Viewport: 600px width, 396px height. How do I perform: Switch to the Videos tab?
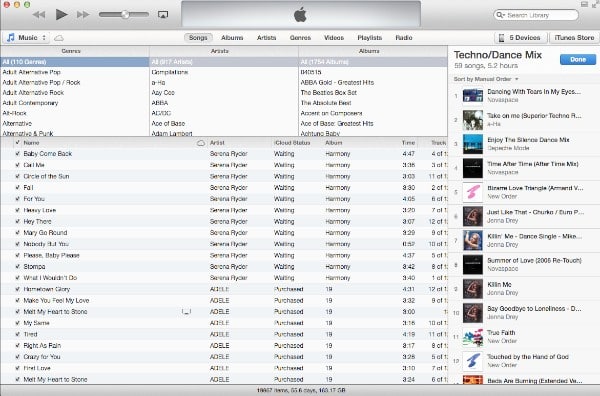334,37
